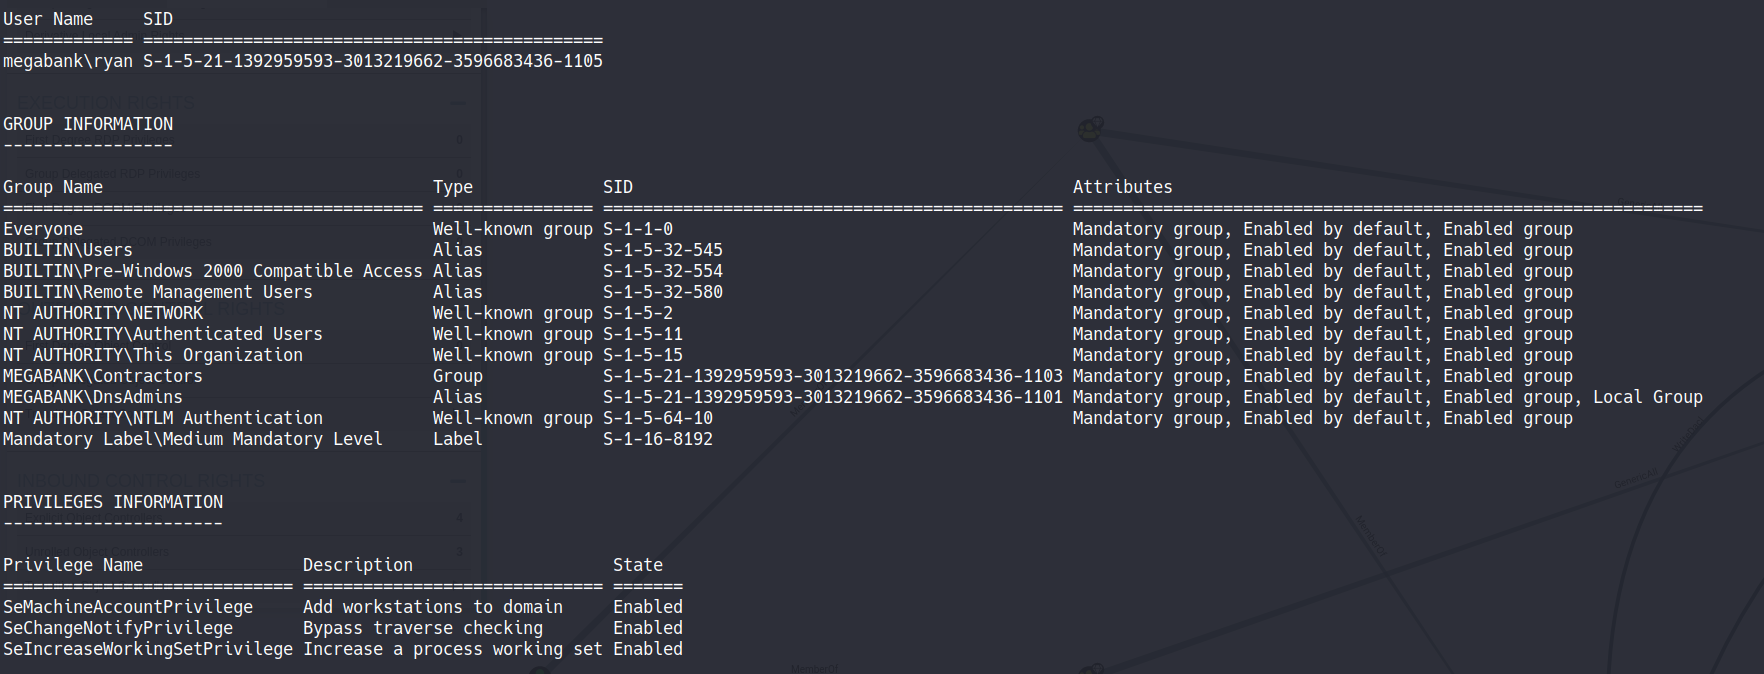The height and width of the screenshot is (674, 1764).
Task: Click NT AUTHORITY\NTLM Authentication group name
Action: coord(163,418)
